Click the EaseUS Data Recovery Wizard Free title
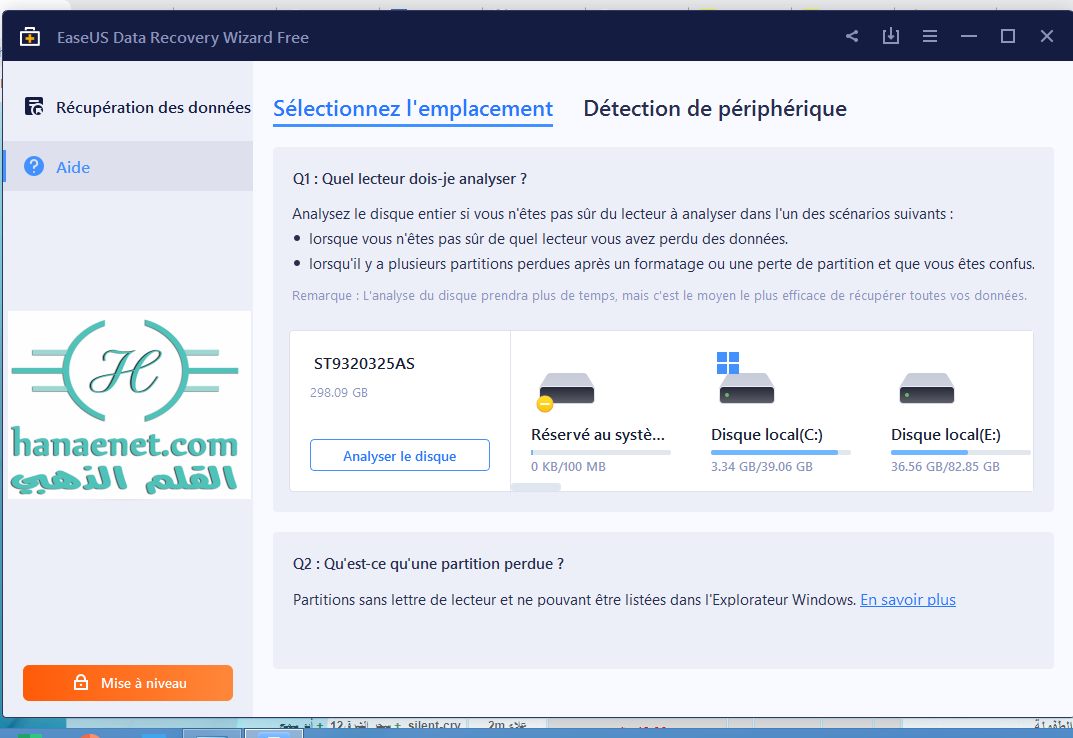The image size is (1073, 738). 183,38
